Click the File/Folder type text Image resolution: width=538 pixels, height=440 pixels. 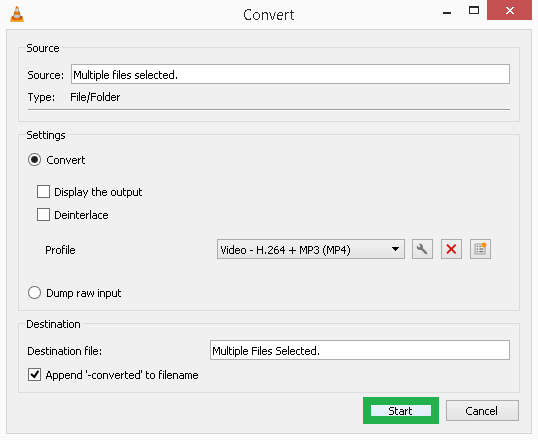[95, 97]
